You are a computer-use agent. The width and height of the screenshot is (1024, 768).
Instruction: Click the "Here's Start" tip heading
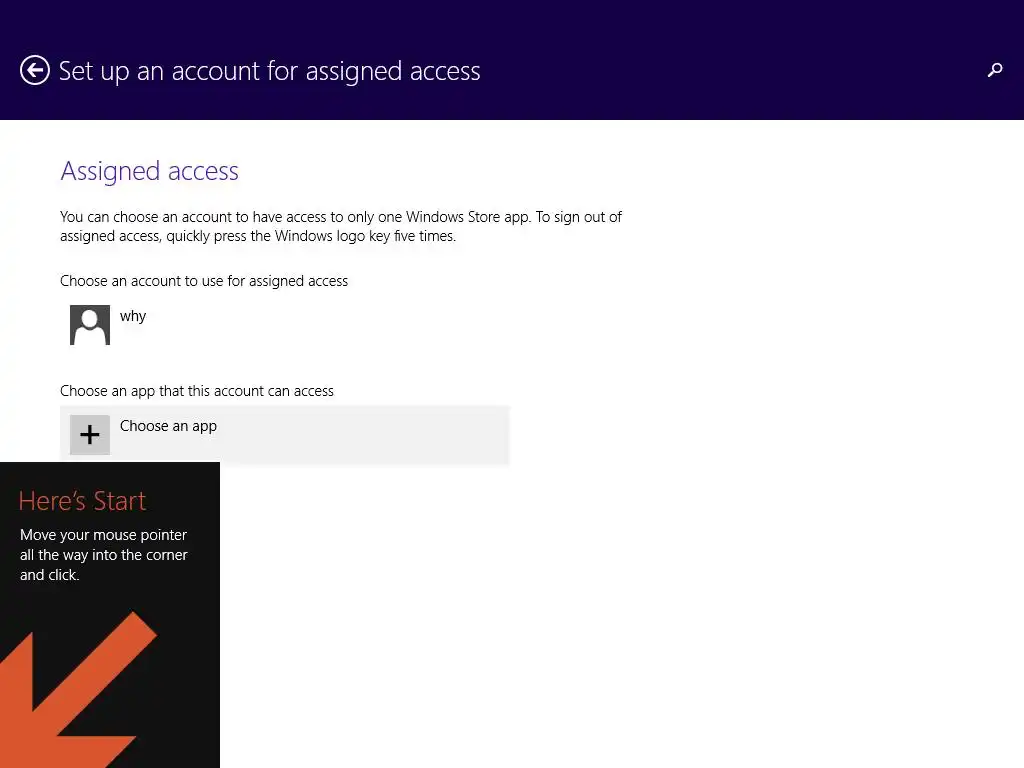coord(82,500)
